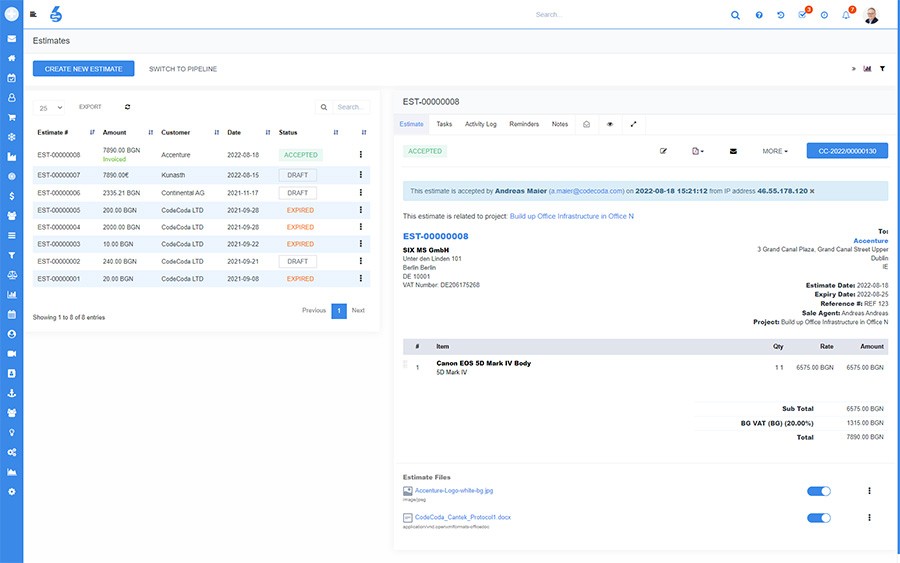Open the question mark help icon
900x563 pixels.
(759, 15)
